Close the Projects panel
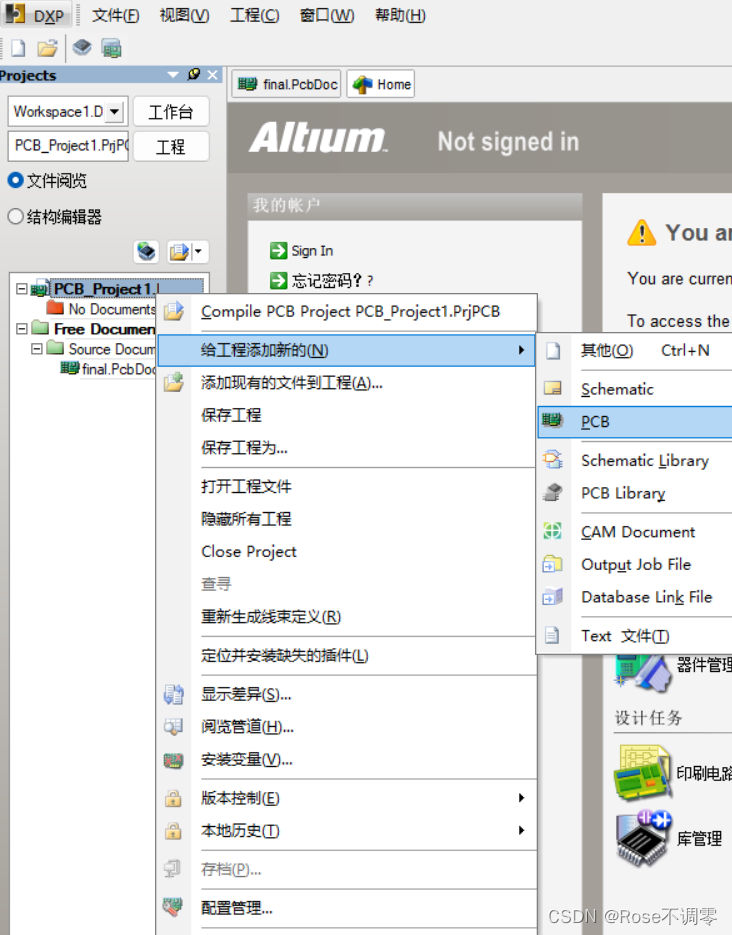The height and width of the screenshot is (935, 732). (212, 75)
